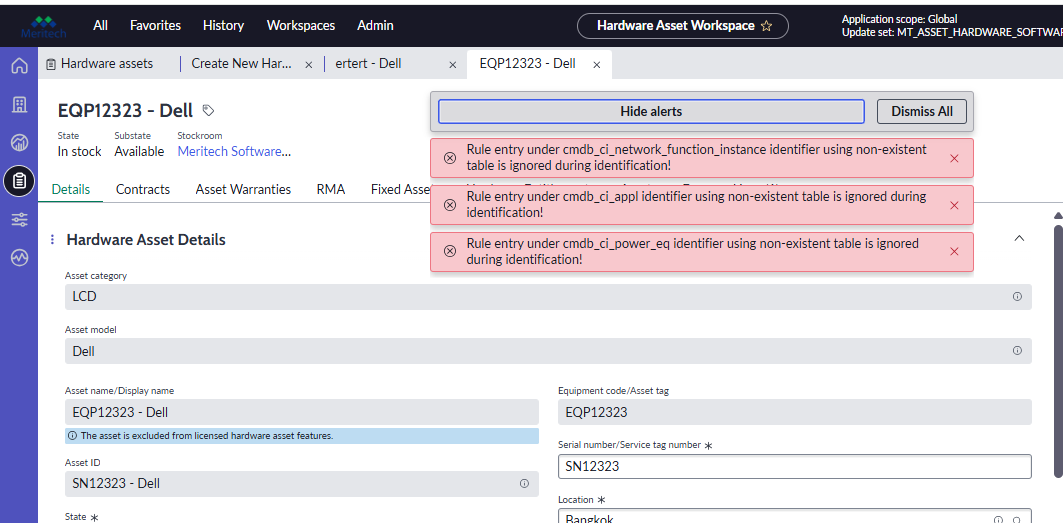1063x523 pixels.
Task: Open the Workspaces menu
Action: tap(301, 26)
